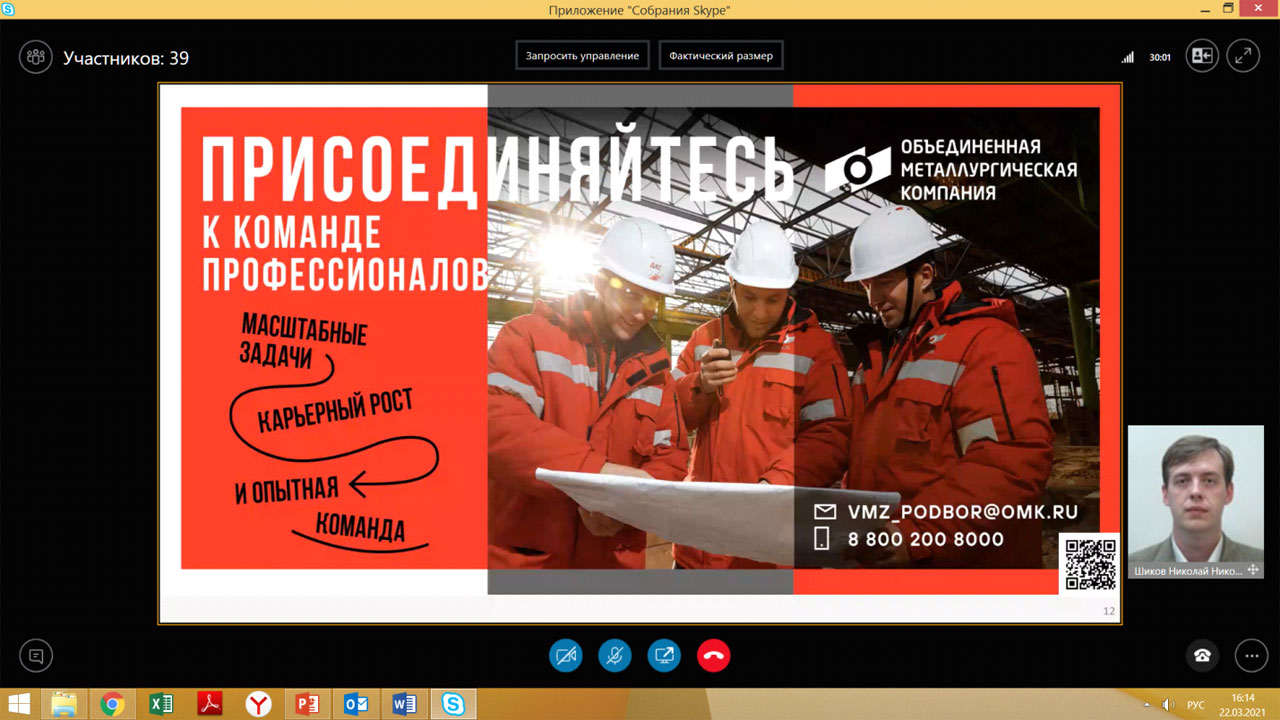Switch the РУС input language indicator
Screen dimensions: 1280x720
[1195, 705]
